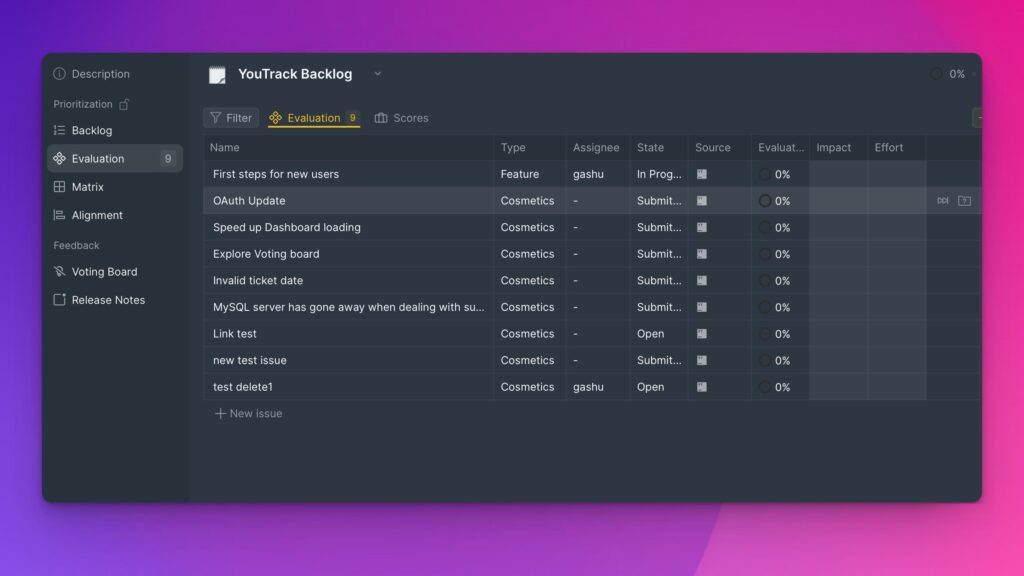Image resolution: width=1024 pixels, height=576 pixels.
Task: Select the Evaluation tab with badge 9
Action: coord(313,117)
